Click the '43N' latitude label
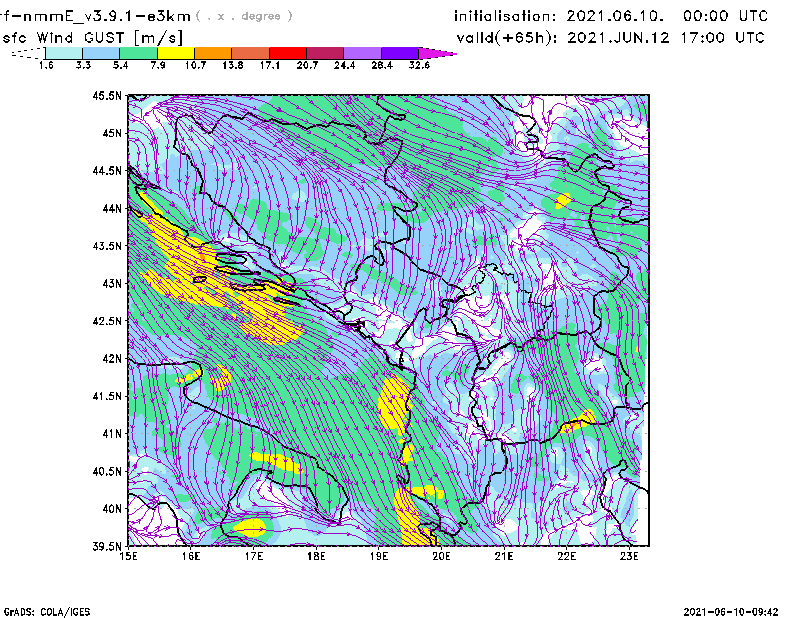The height and width of the screenshot is (618, 800). tap(112, 283)
